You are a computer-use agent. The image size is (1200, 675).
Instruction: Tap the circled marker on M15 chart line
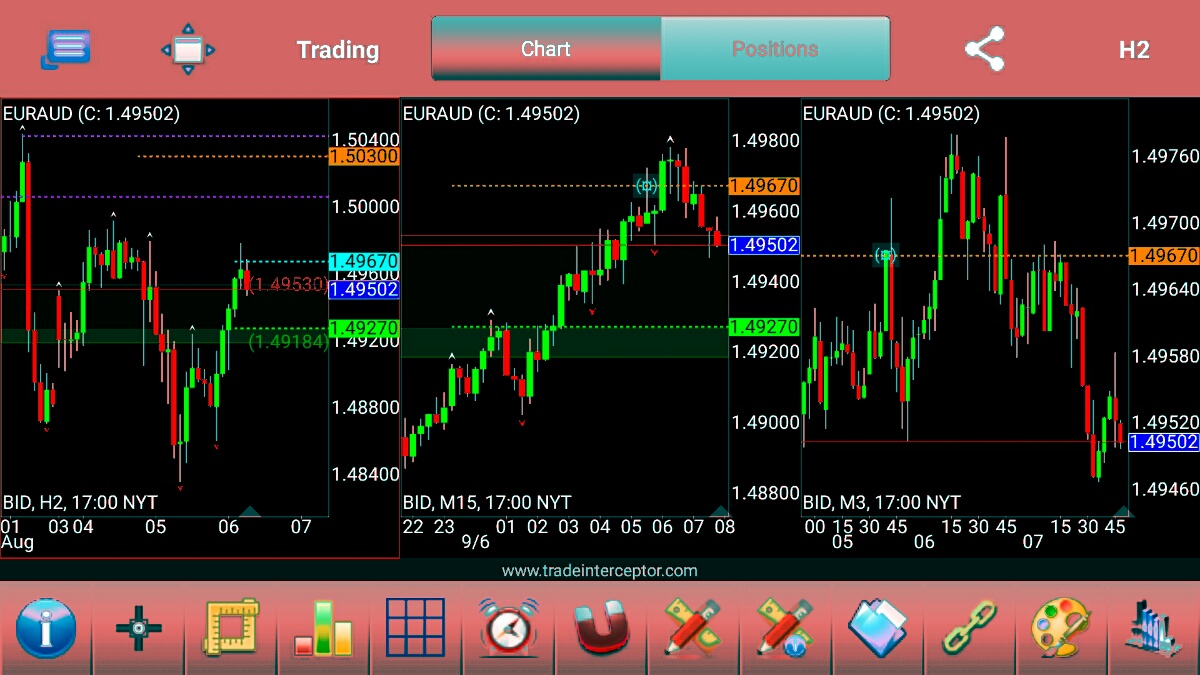[x=647, y=185]
